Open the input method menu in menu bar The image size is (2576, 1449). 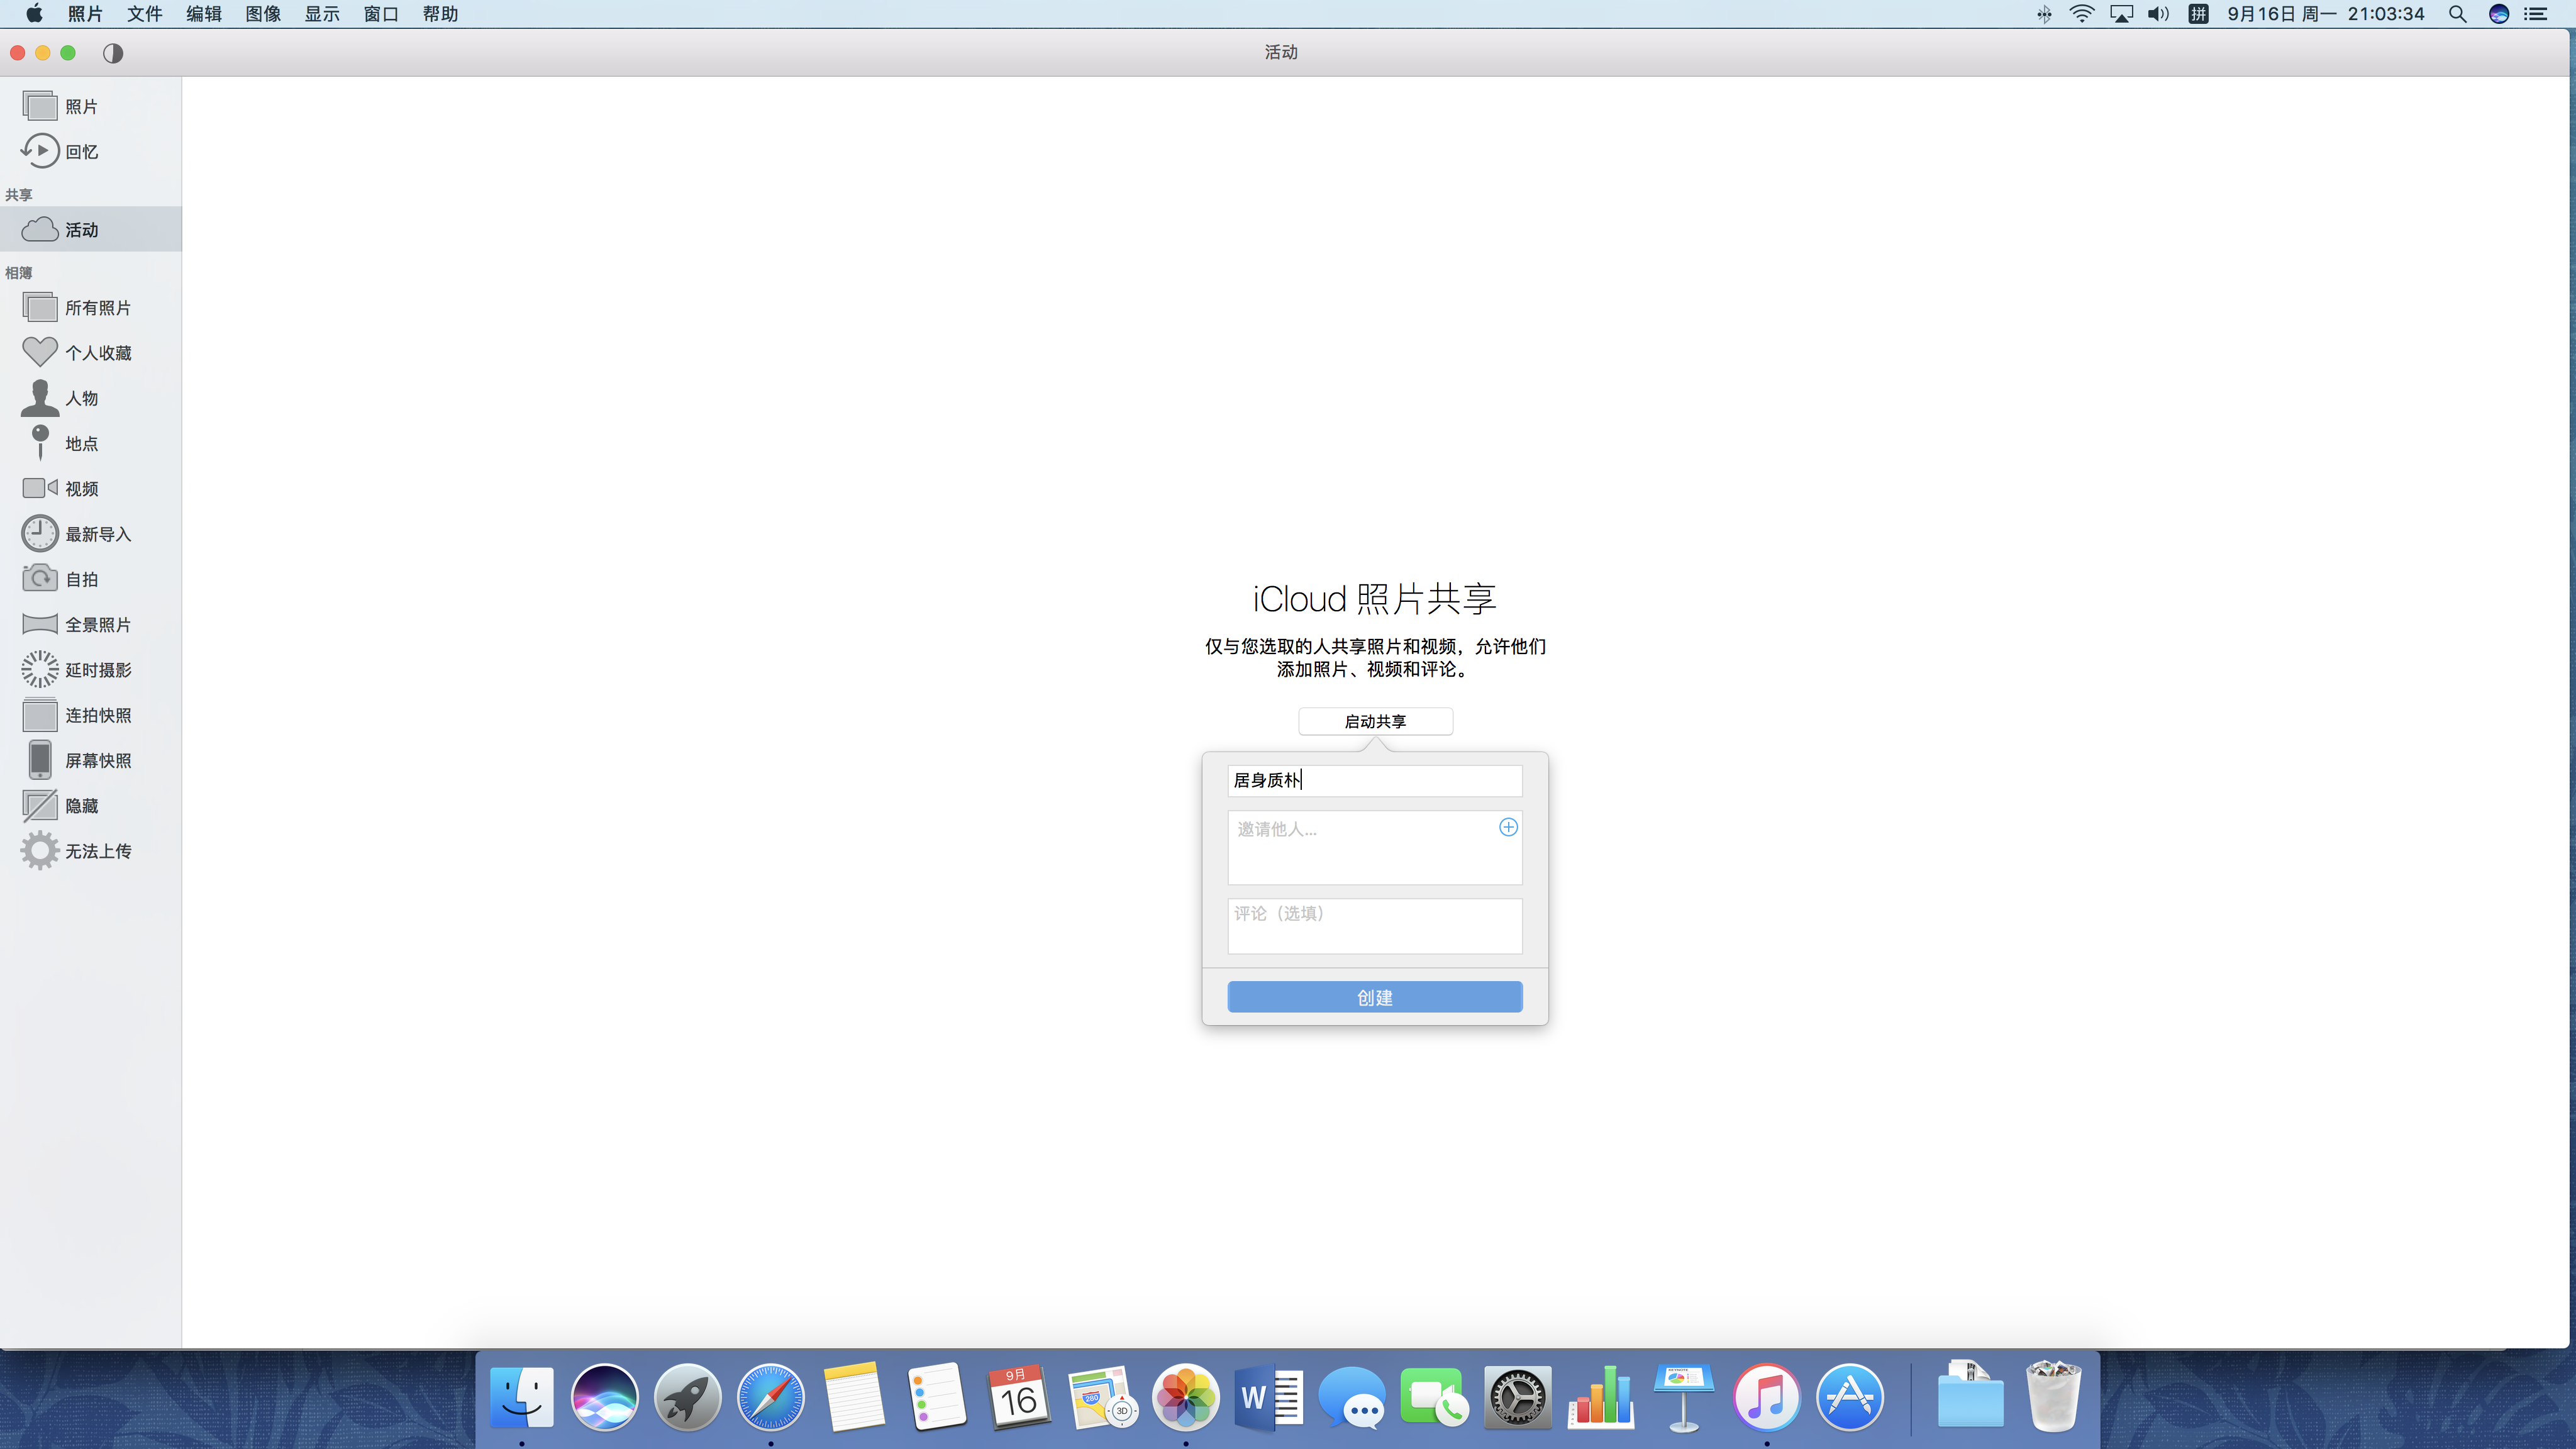tap(2197, 14)
